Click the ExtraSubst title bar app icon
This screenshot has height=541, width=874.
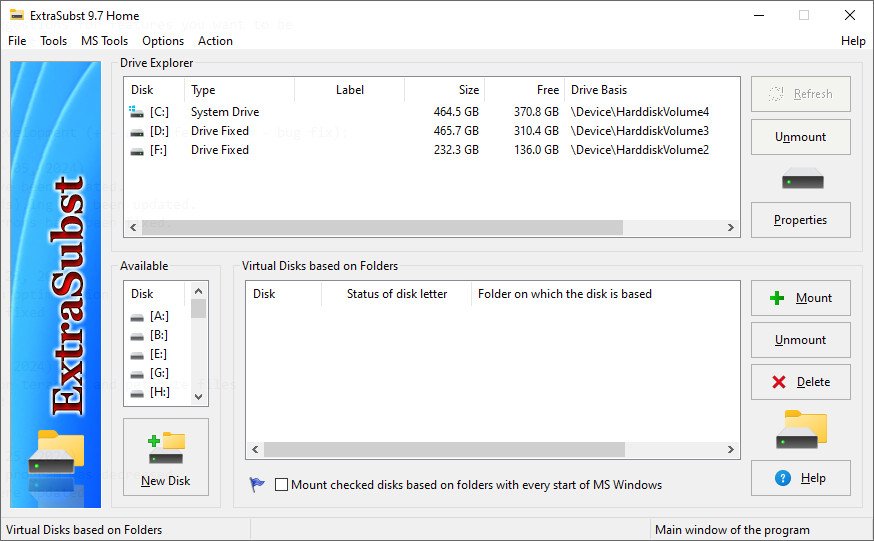click(x=17, y=15)
